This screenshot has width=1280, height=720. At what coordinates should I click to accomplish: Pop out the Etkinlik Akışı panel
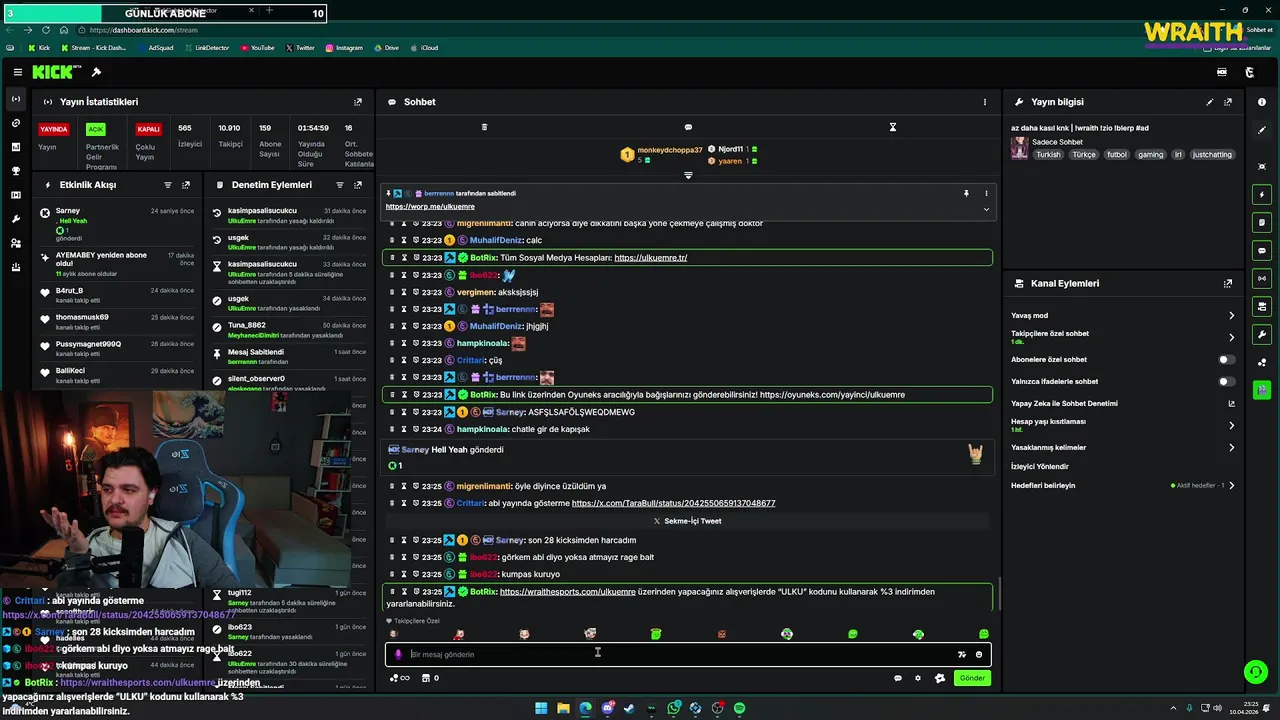click(186, 185)
